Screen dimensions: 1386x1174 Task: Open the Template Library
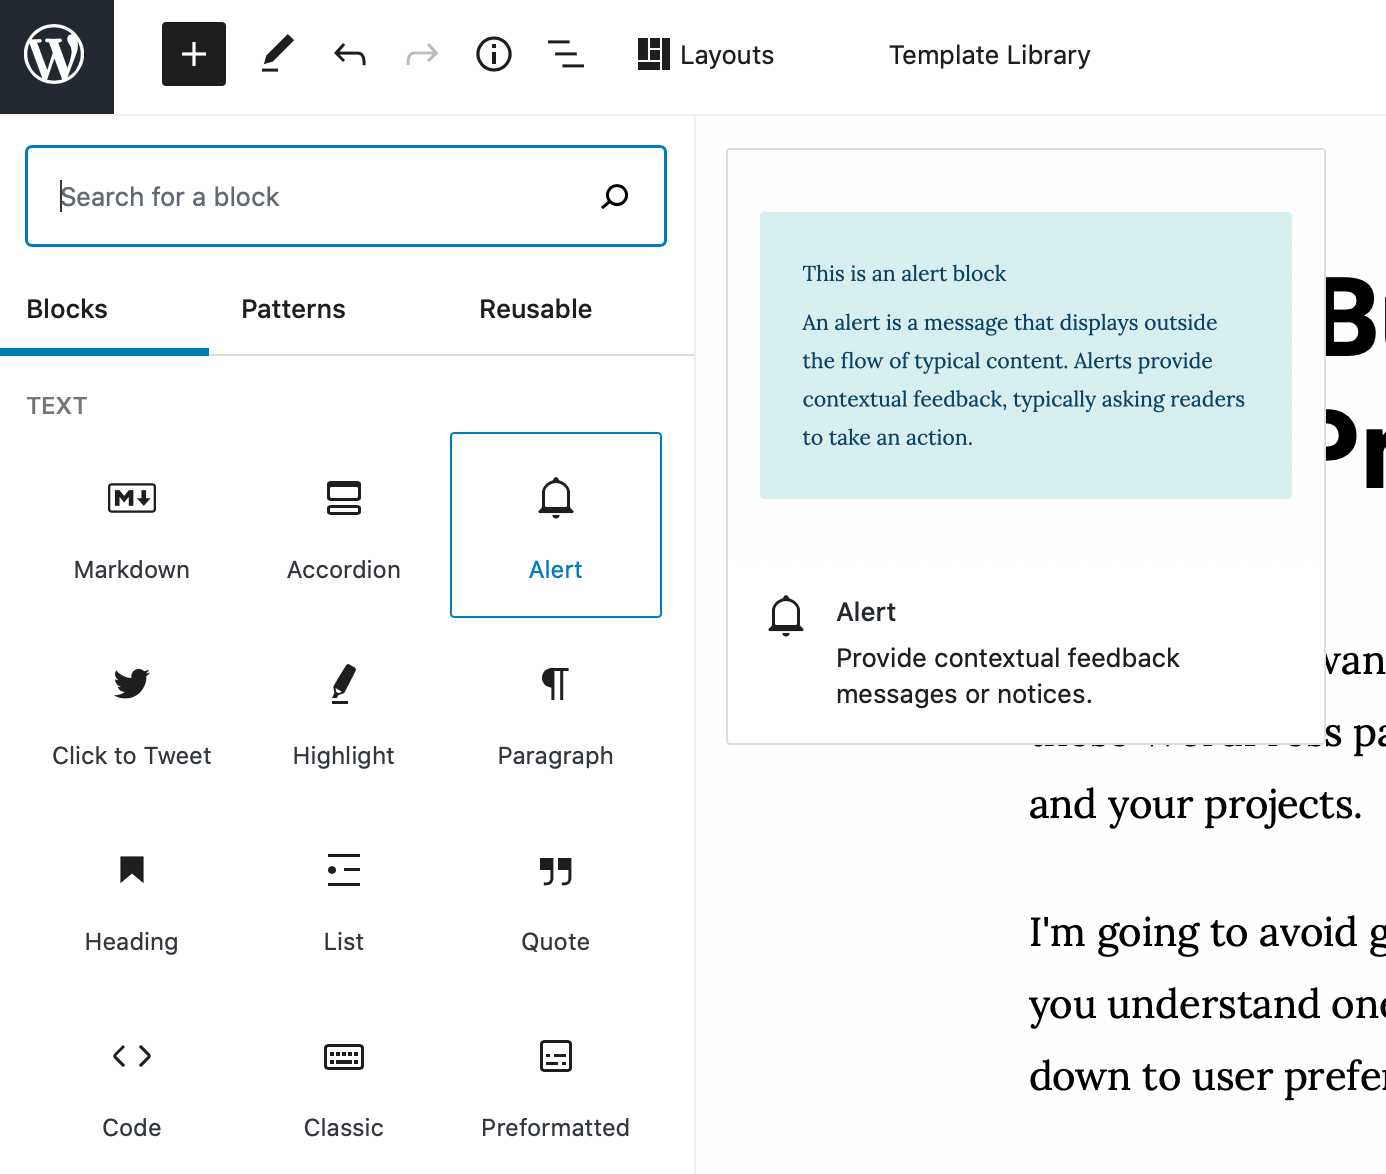[x=989, y=55]
